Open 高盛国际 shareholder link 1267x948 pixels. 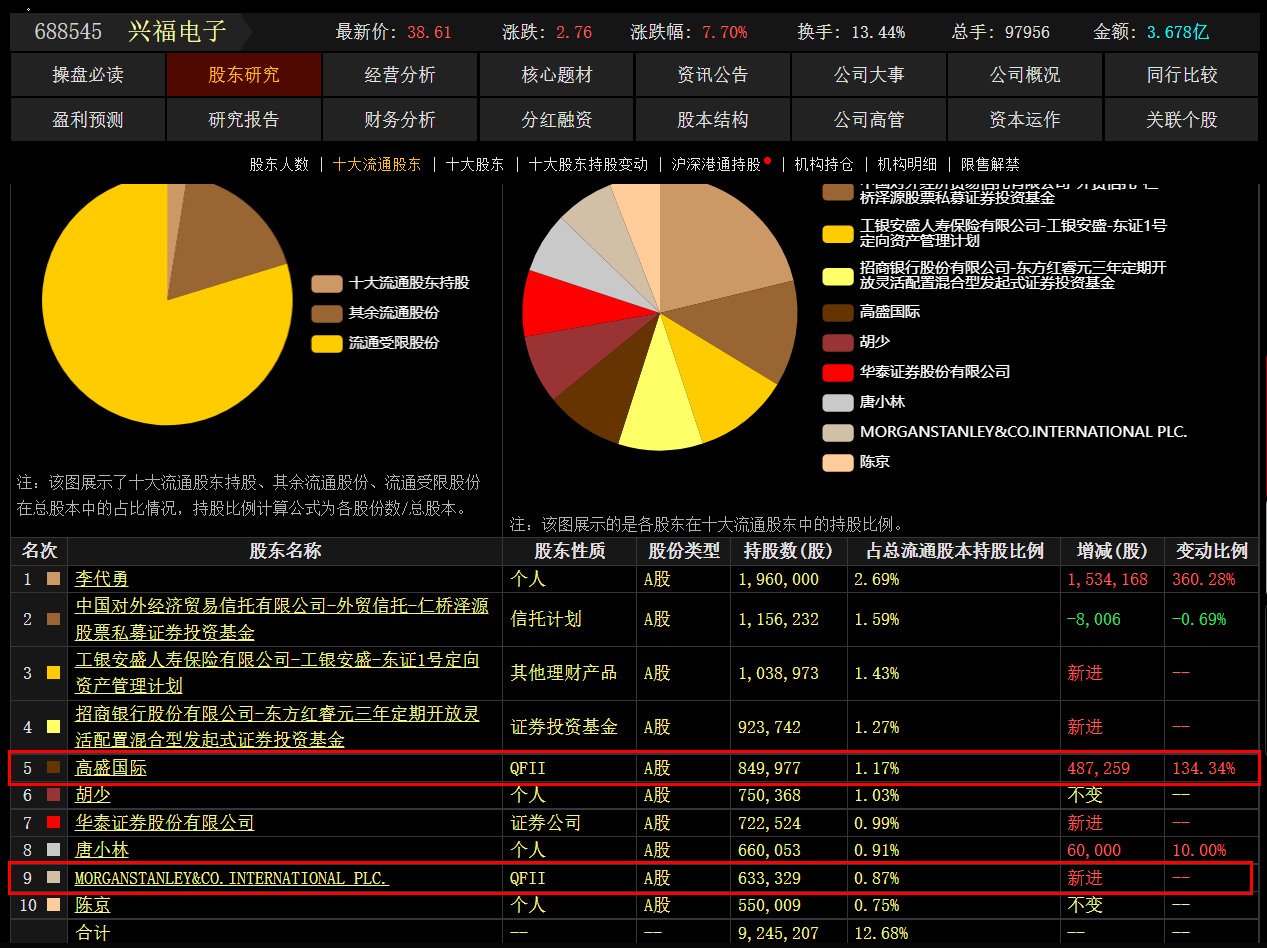pos(111,768)
